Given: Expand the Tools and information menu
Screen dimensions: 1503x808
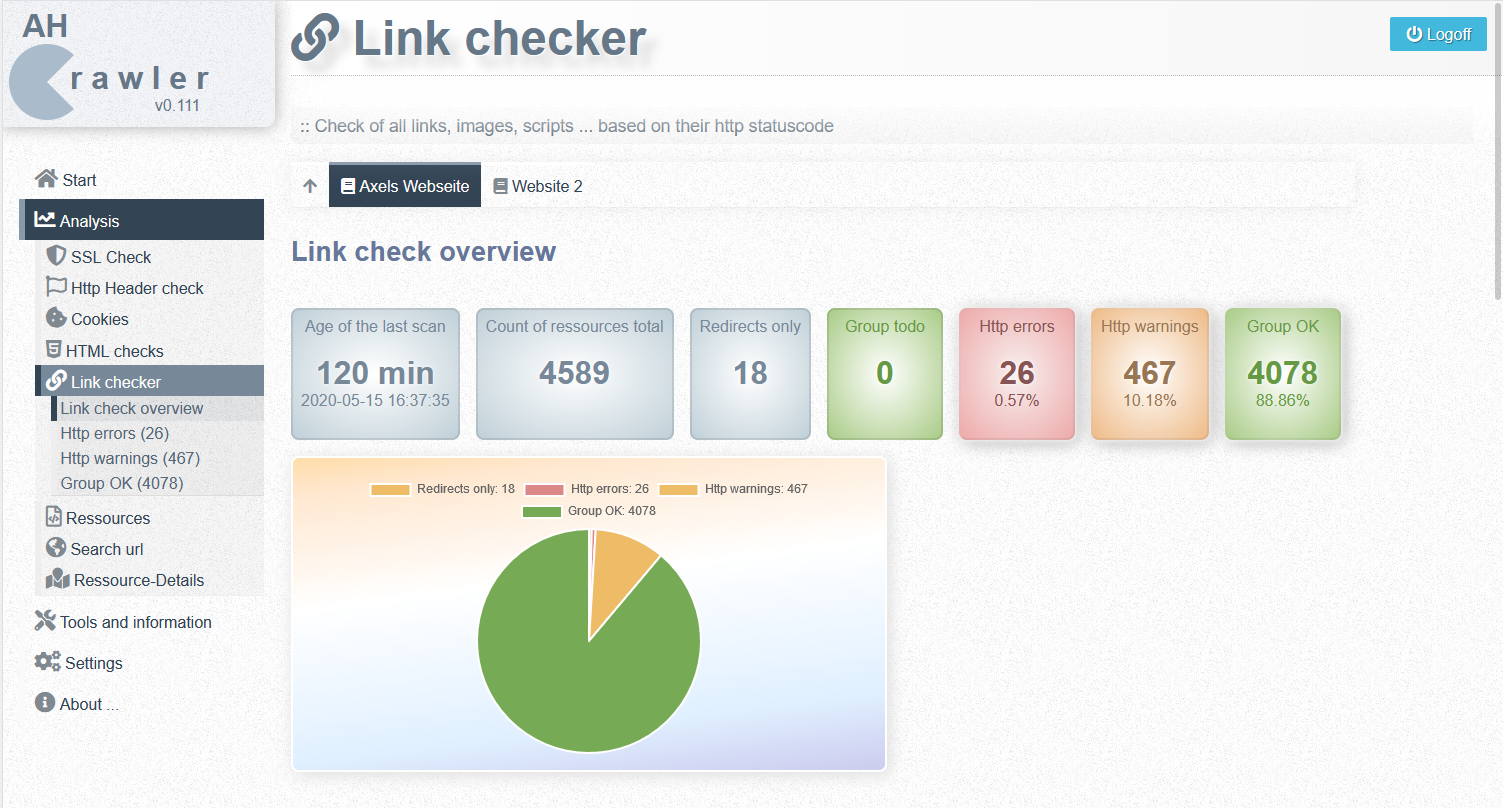Looking at the screenshot, I should (x=123, y=622).
